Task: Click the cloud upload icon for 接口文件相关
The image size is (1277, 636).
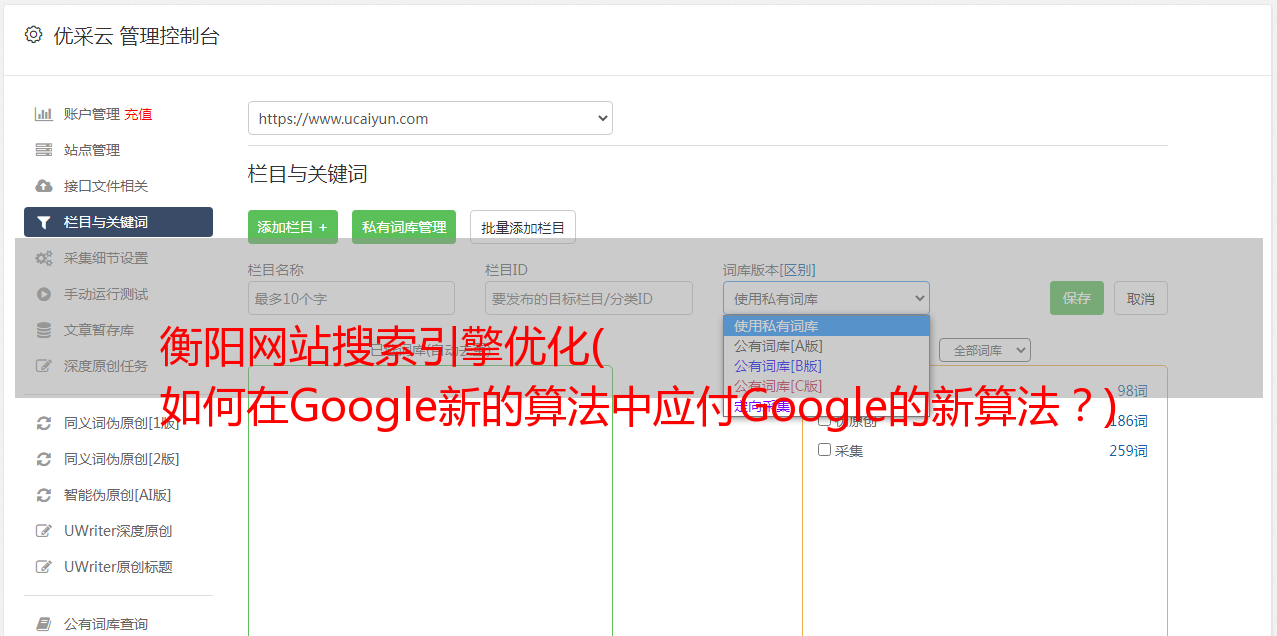Action: click(44, 186)
